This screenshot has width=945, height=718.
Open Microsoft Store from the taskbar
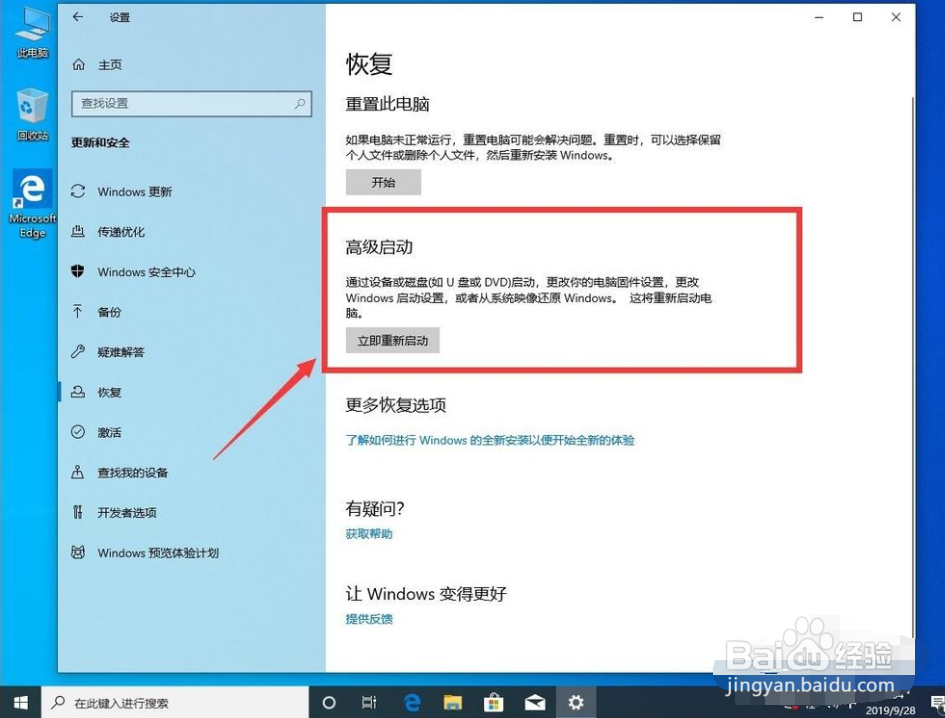[x=494, y=702]
